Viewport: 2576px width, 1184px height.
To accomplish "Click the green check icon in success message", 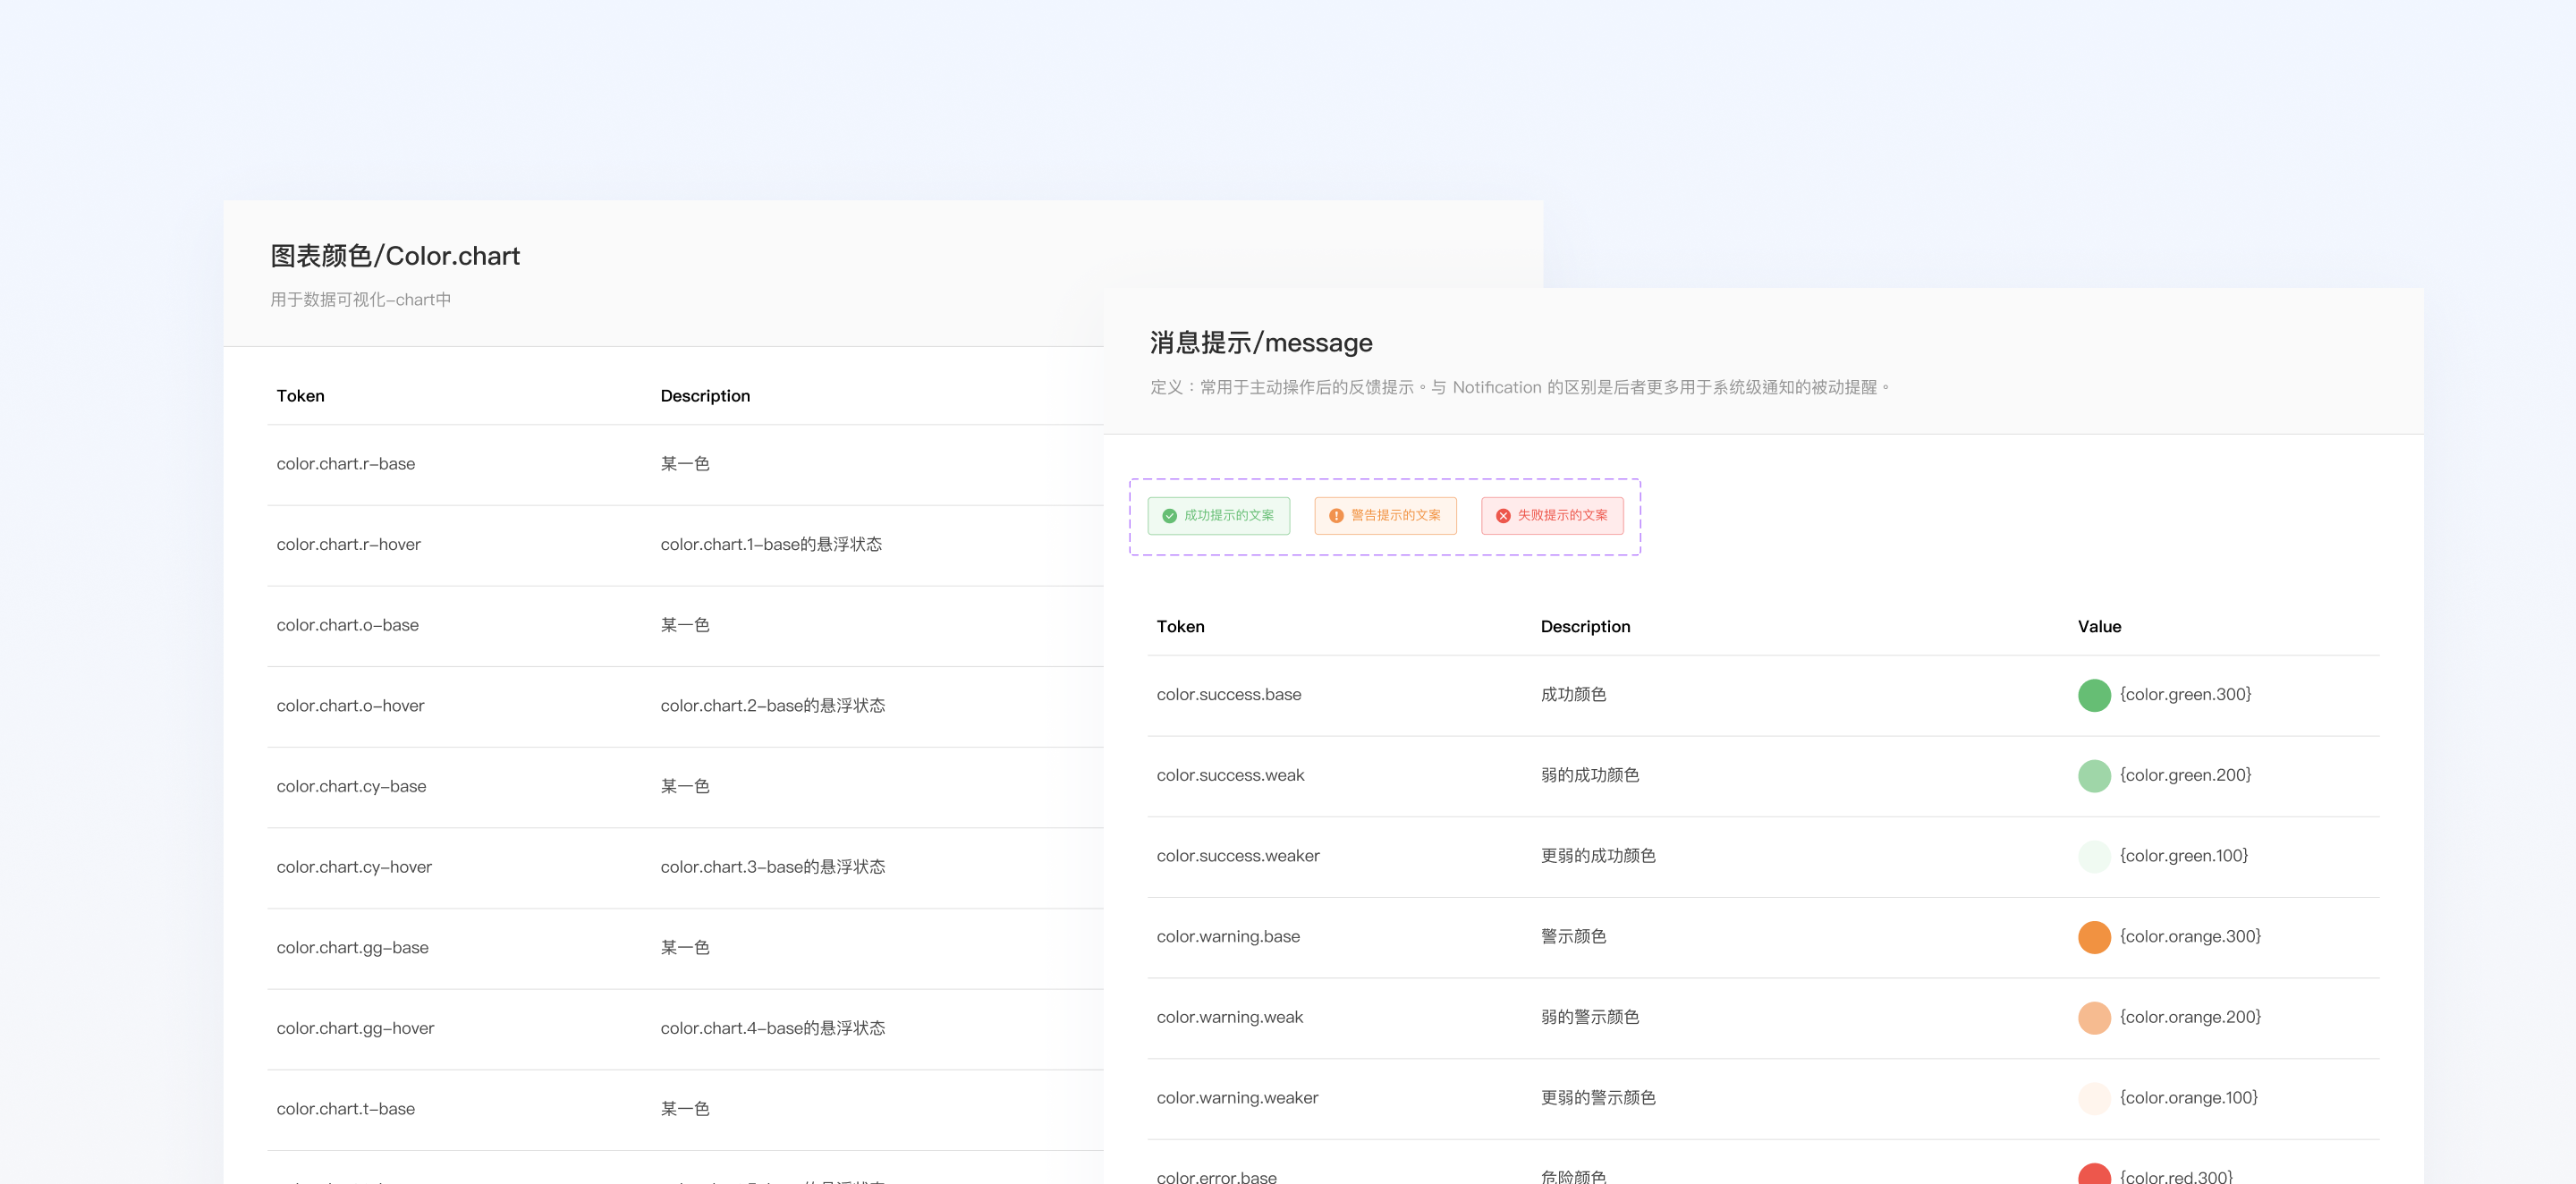I will [x=1170, y=516].
